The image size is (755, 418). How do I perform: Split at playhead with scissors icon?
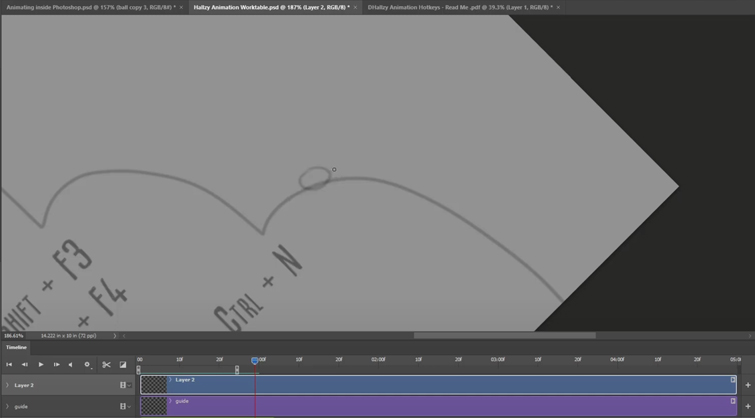click(106, 365)
